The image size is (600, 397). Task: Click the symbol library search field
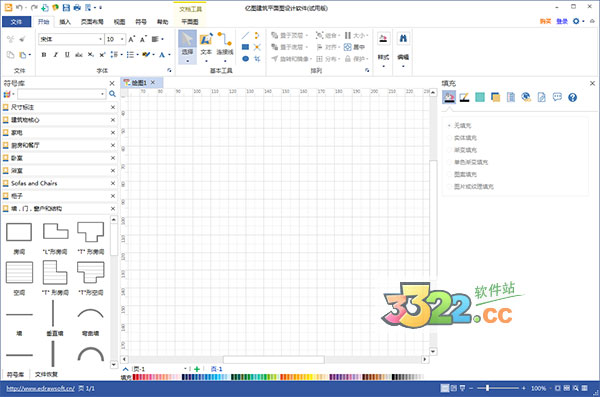[x=59, y=94]
